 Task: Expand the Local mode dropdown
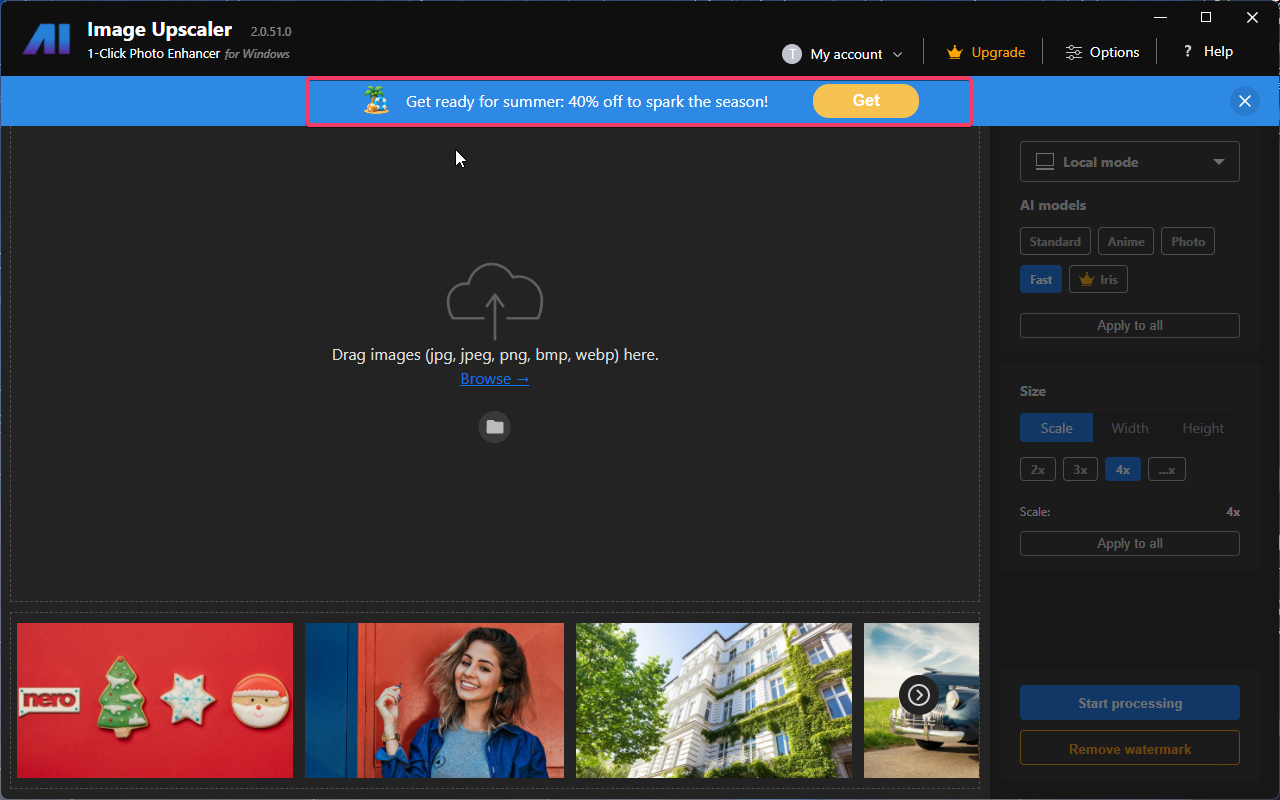point(1130,162)
